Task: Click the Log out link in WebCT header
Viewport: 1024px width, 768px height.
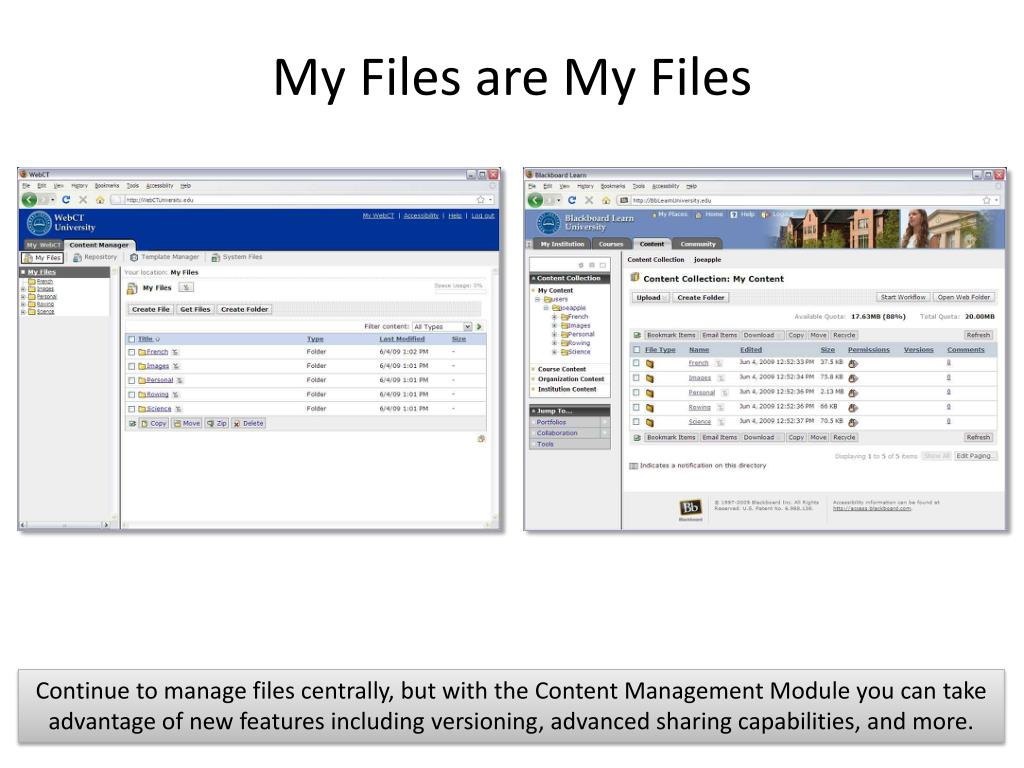Action: [483, 216]
